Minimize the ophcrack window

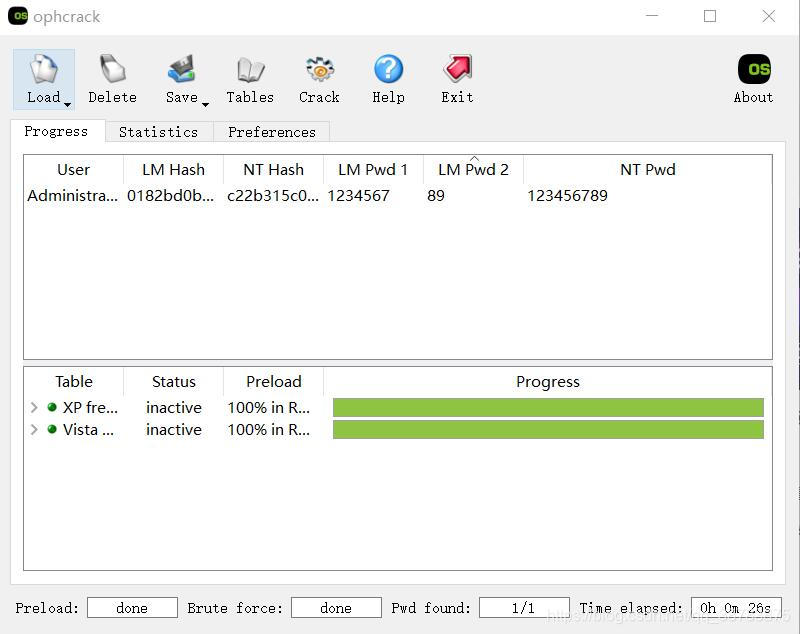pos(652,16)
